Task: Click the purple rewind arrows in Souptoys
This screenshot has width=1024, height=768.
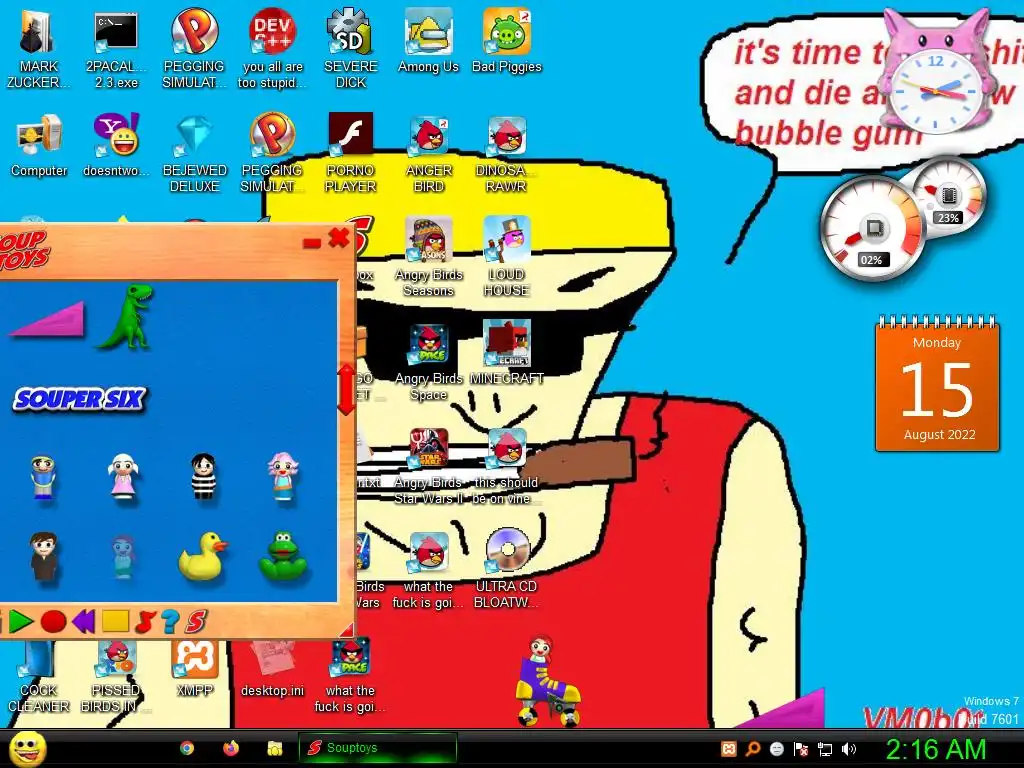Action: (84, 621)
